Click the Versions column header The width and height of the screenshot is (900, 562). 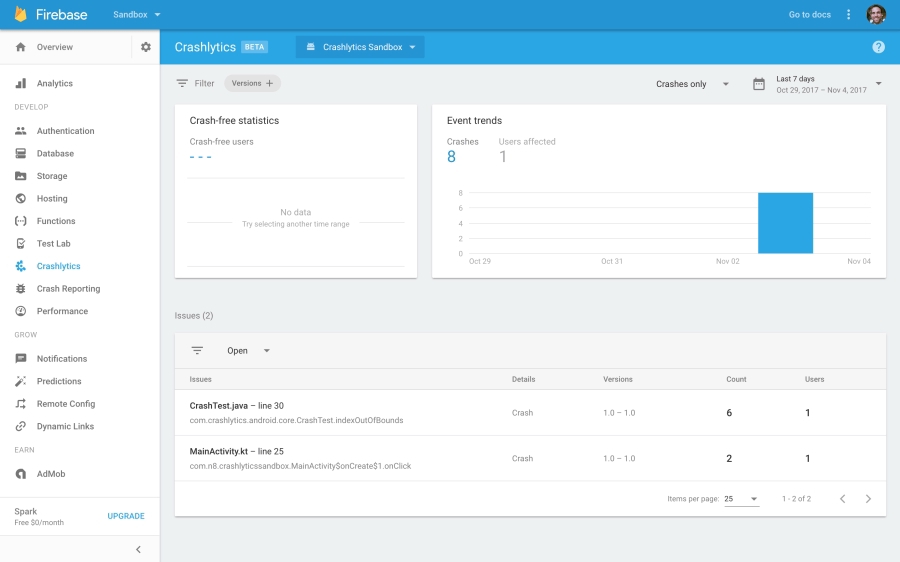[x=618, y=379]
